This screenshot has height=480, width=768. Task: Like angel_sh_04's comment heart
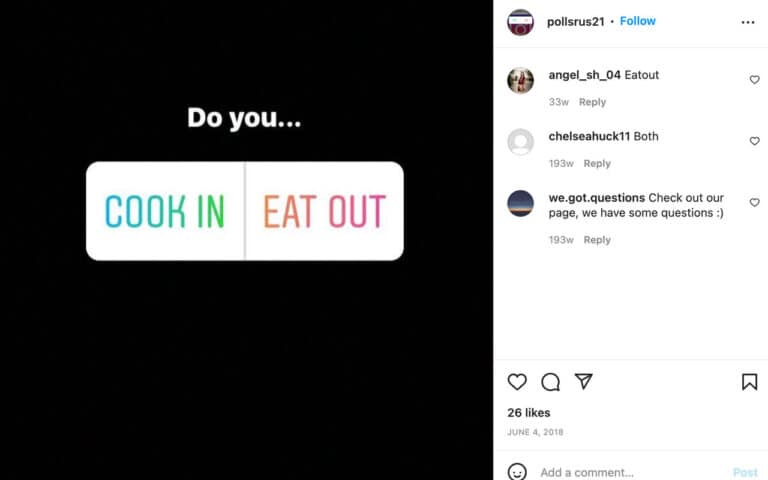click(x=754, y=79)
